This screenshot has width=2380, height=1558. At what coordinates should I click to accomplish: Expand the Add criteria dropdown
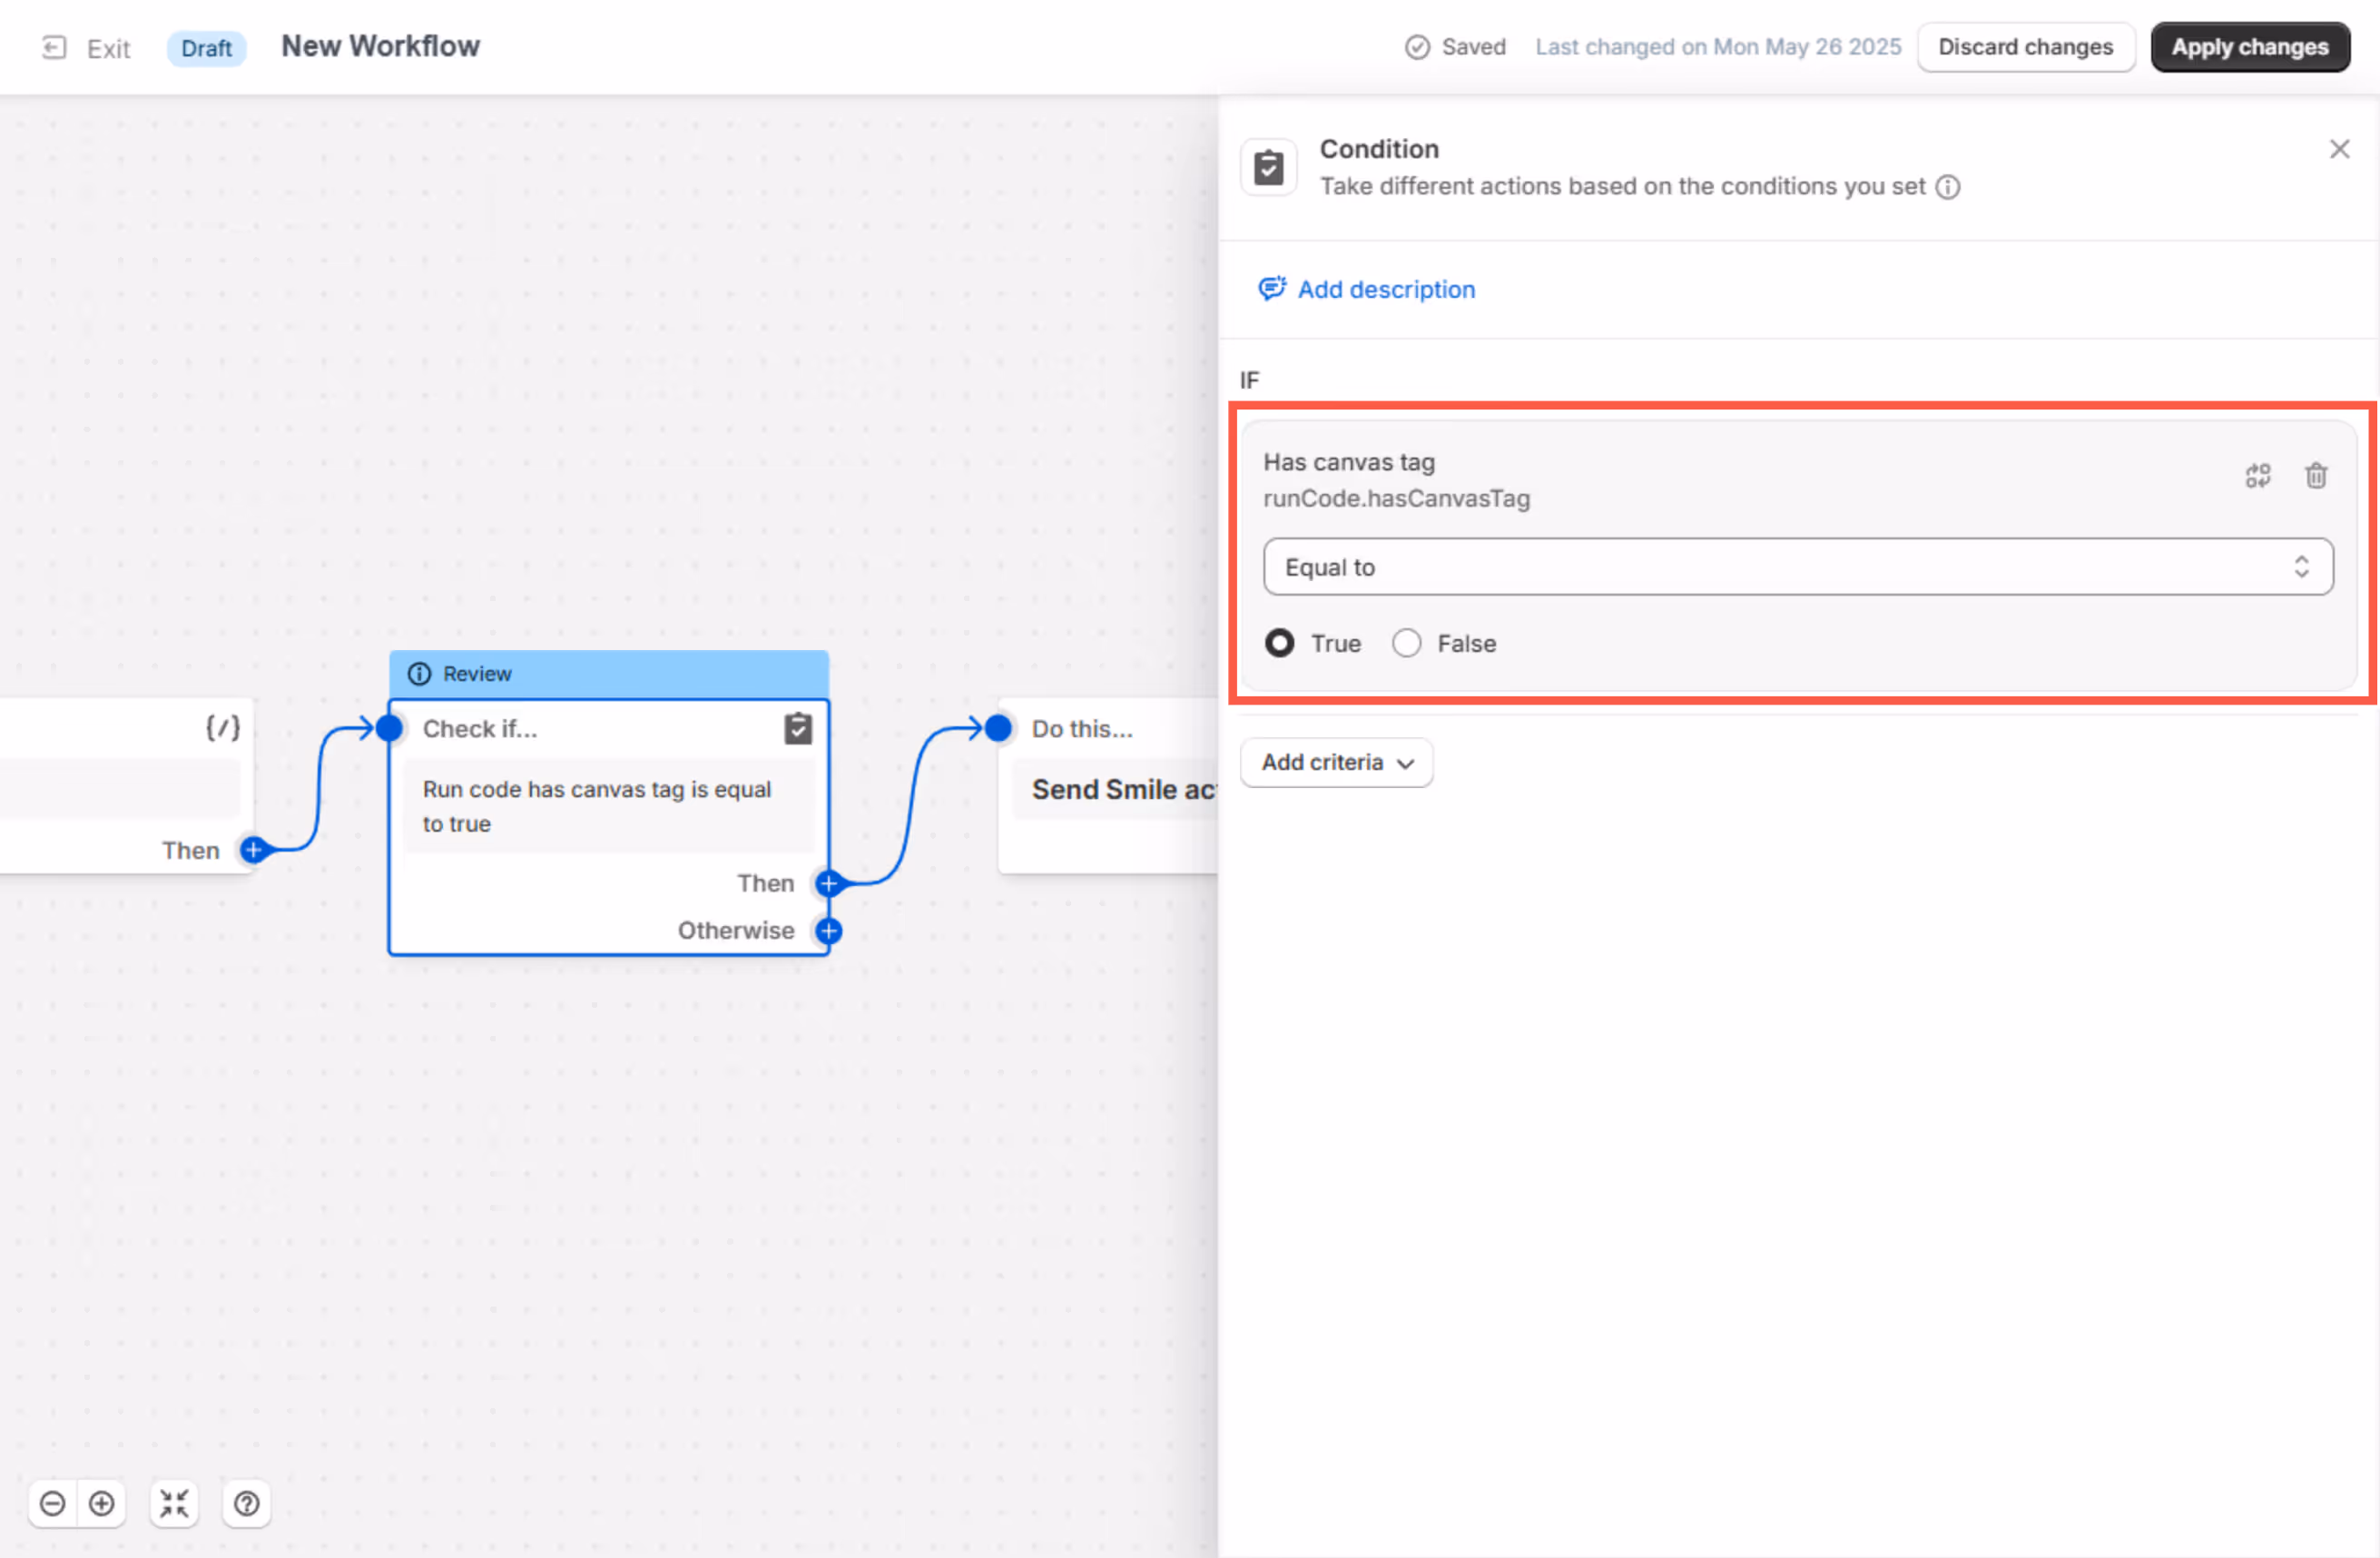coord(1336,762)
